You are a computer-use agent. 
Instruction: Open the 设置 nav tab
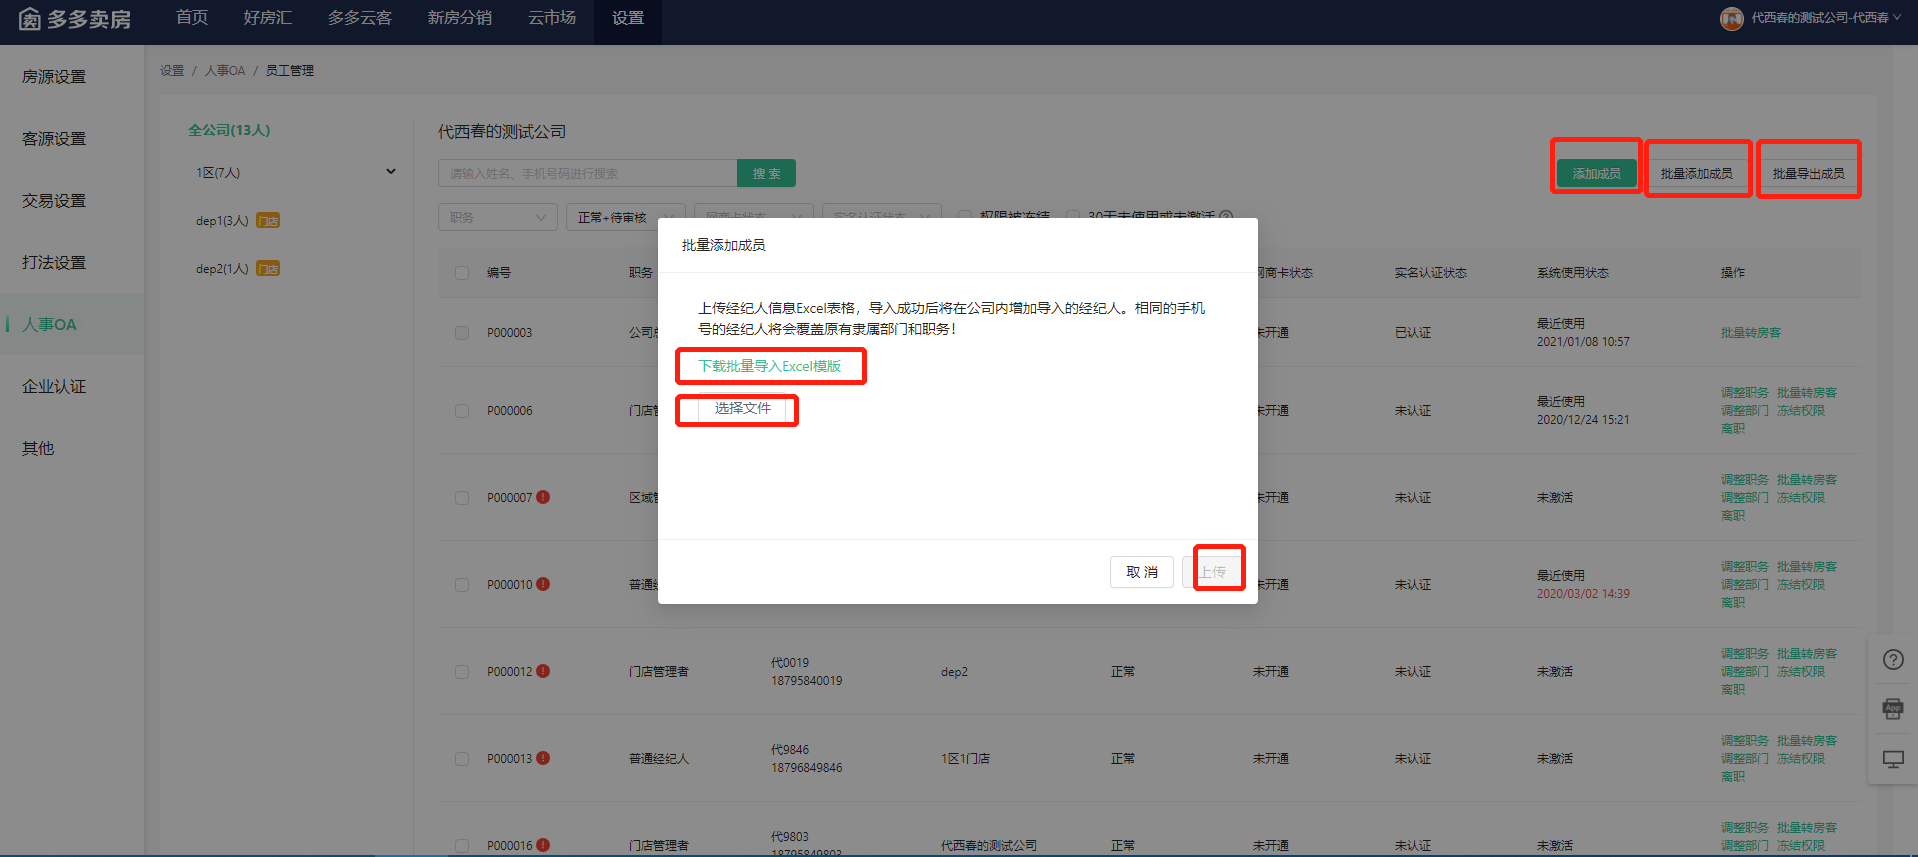628,18
